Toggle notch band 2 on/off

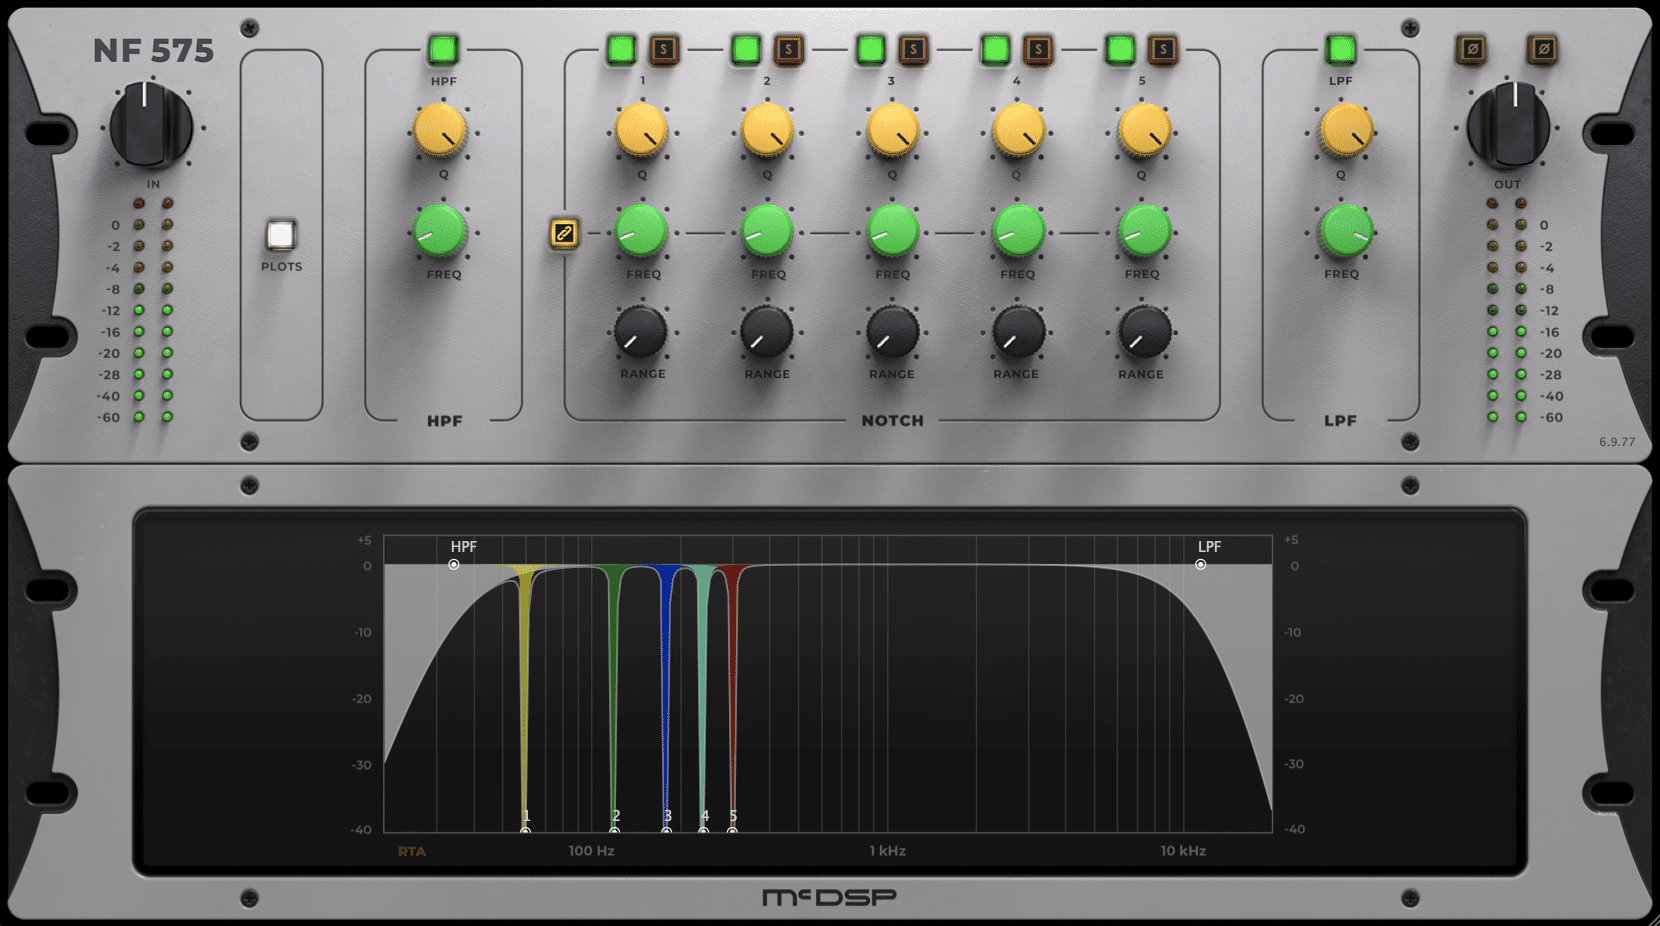click(745, 49)
